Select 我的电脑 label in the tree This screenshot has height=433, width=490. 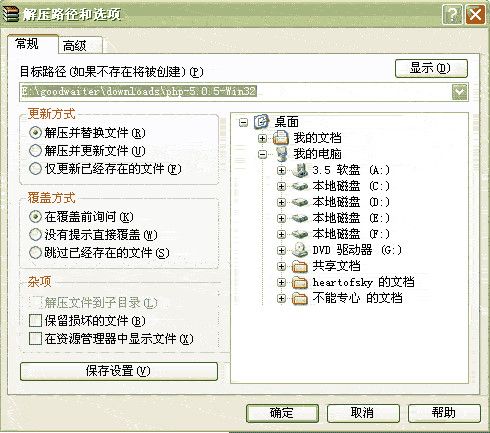(317, 154)
